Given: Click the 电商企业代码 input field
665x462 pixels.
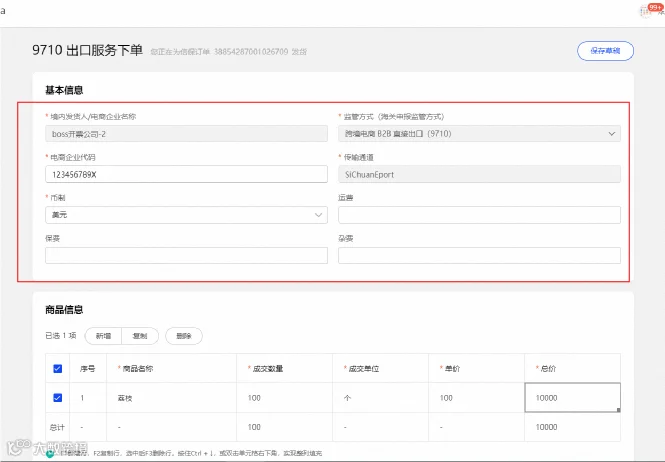Looking at the screenshot, I should pyautogui.click(x=186, y=174).
